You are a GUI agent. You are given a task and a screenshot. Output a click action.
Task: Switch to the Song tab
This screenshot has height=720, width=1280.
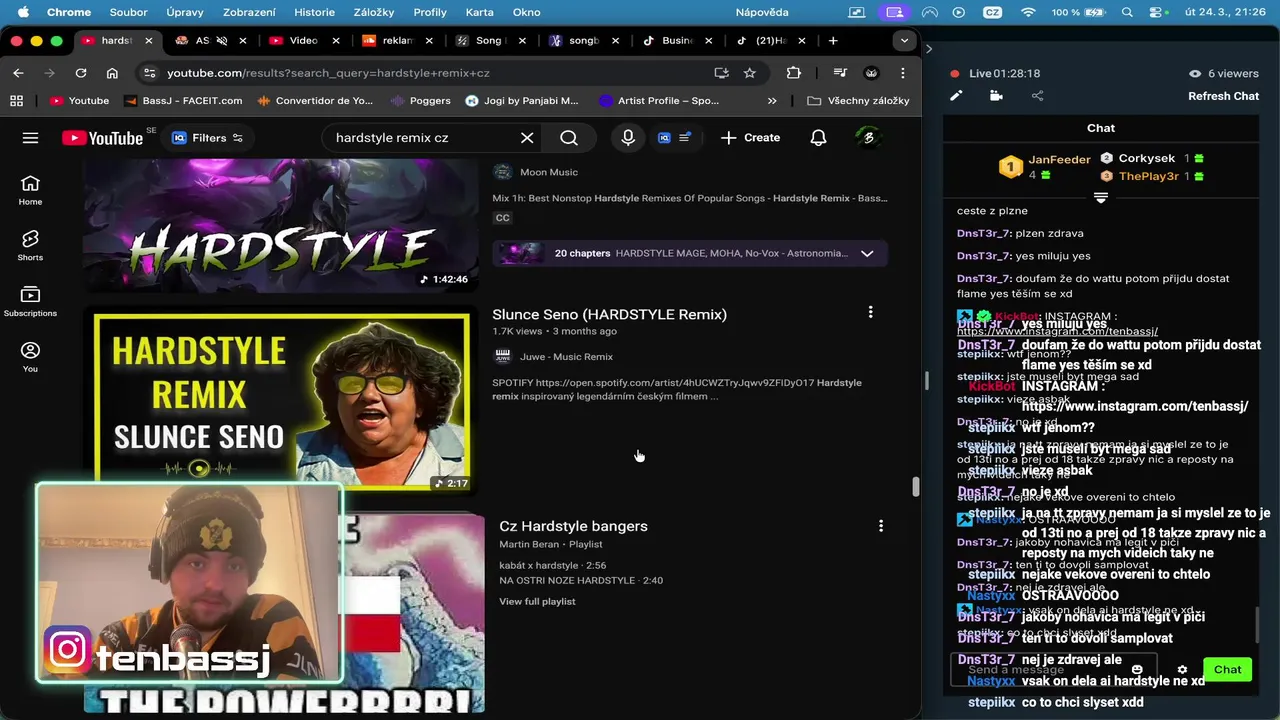[x=491, y=41]
